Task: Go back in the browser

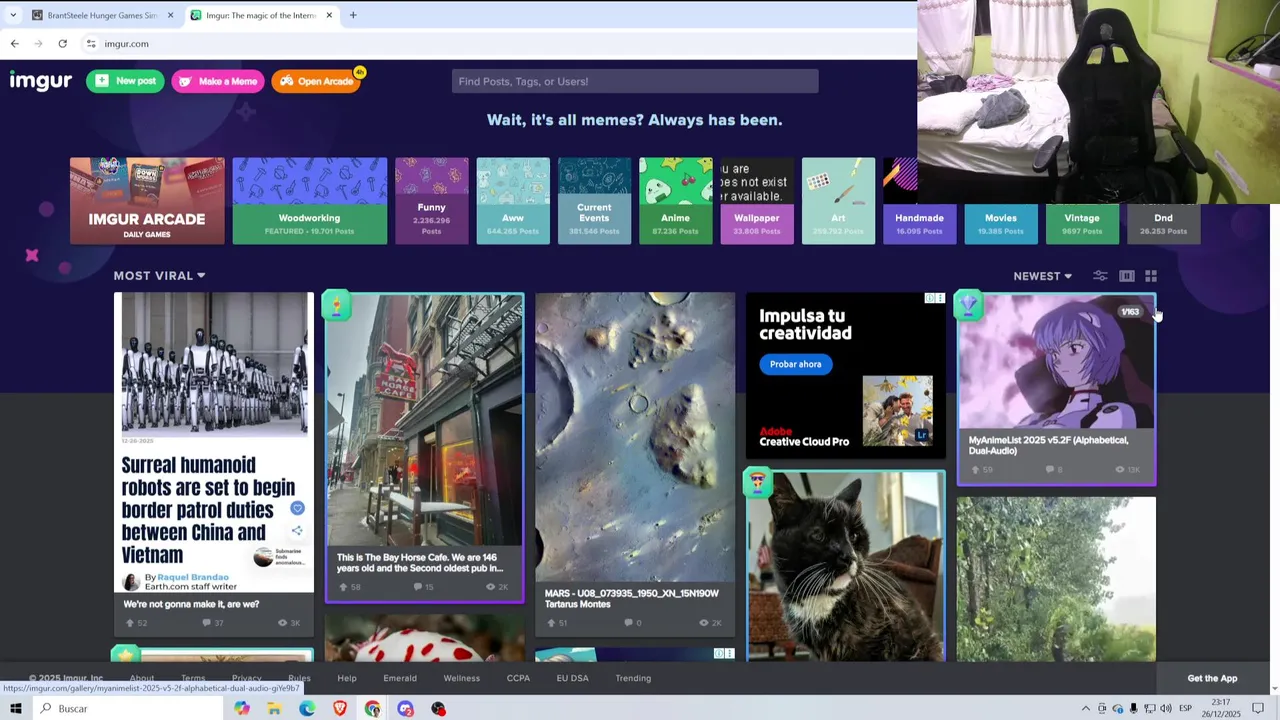Action: coord(14,44)
